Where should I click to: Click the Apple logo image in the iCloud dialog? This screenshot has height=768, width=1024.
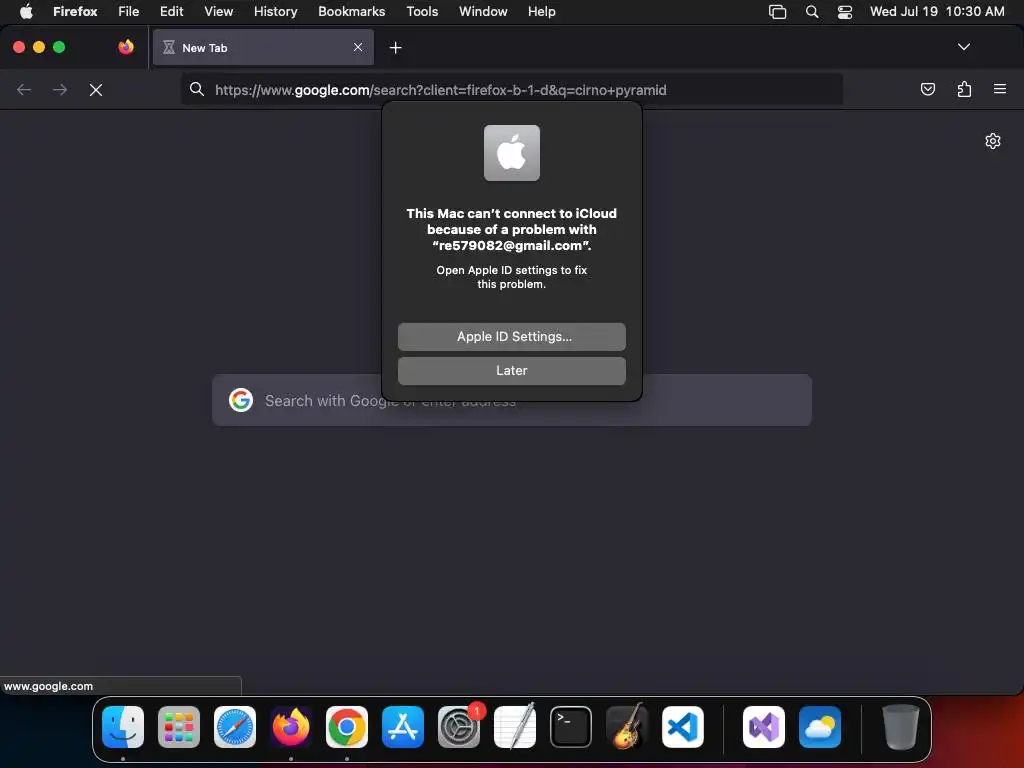click(x=511, y=153)
